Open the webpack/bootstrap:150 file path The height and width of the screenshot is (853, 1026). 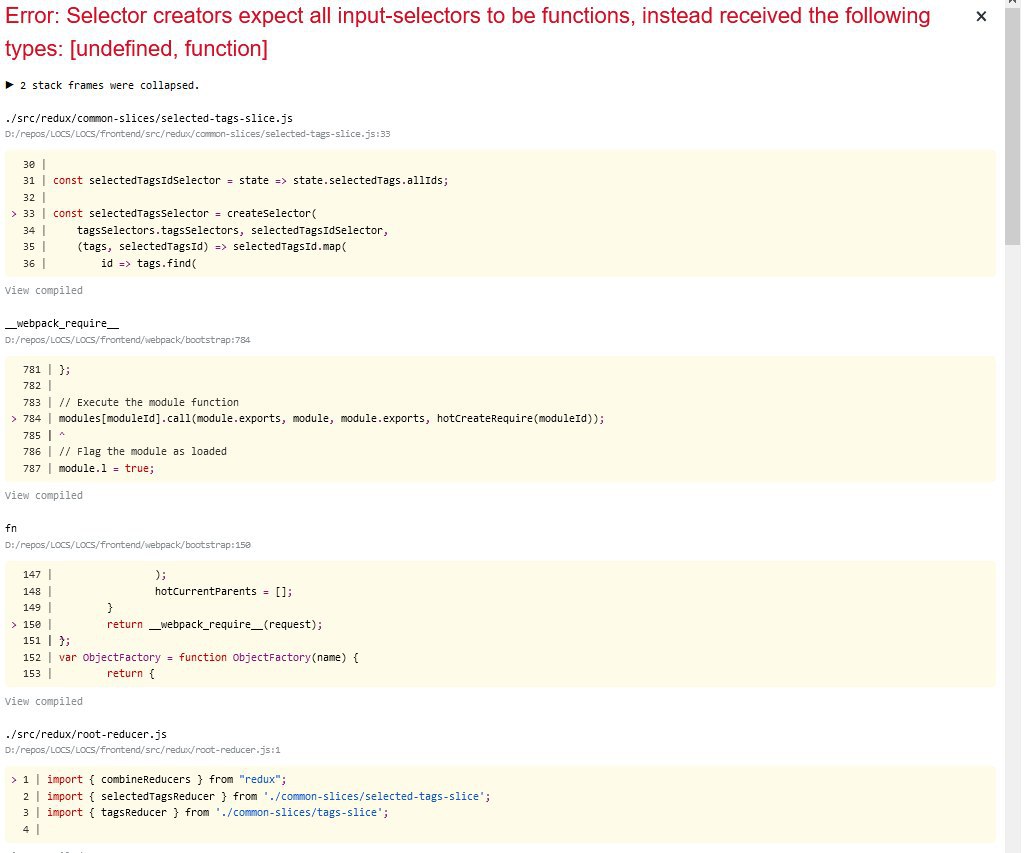pos(127,545)
